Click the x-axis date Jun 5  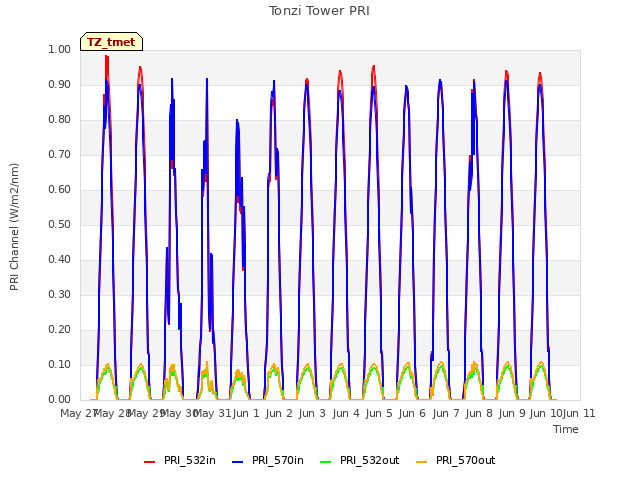tap(379, 413)
